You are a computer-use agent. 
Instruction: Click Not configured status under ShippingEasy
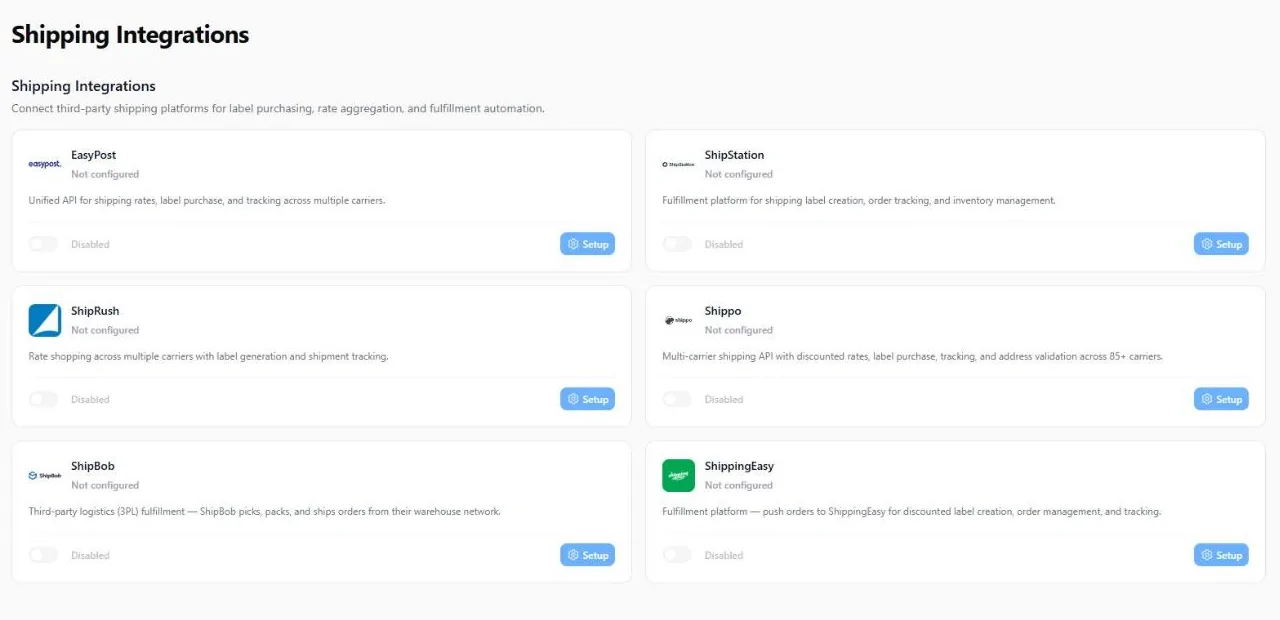(x=739, y=485)
